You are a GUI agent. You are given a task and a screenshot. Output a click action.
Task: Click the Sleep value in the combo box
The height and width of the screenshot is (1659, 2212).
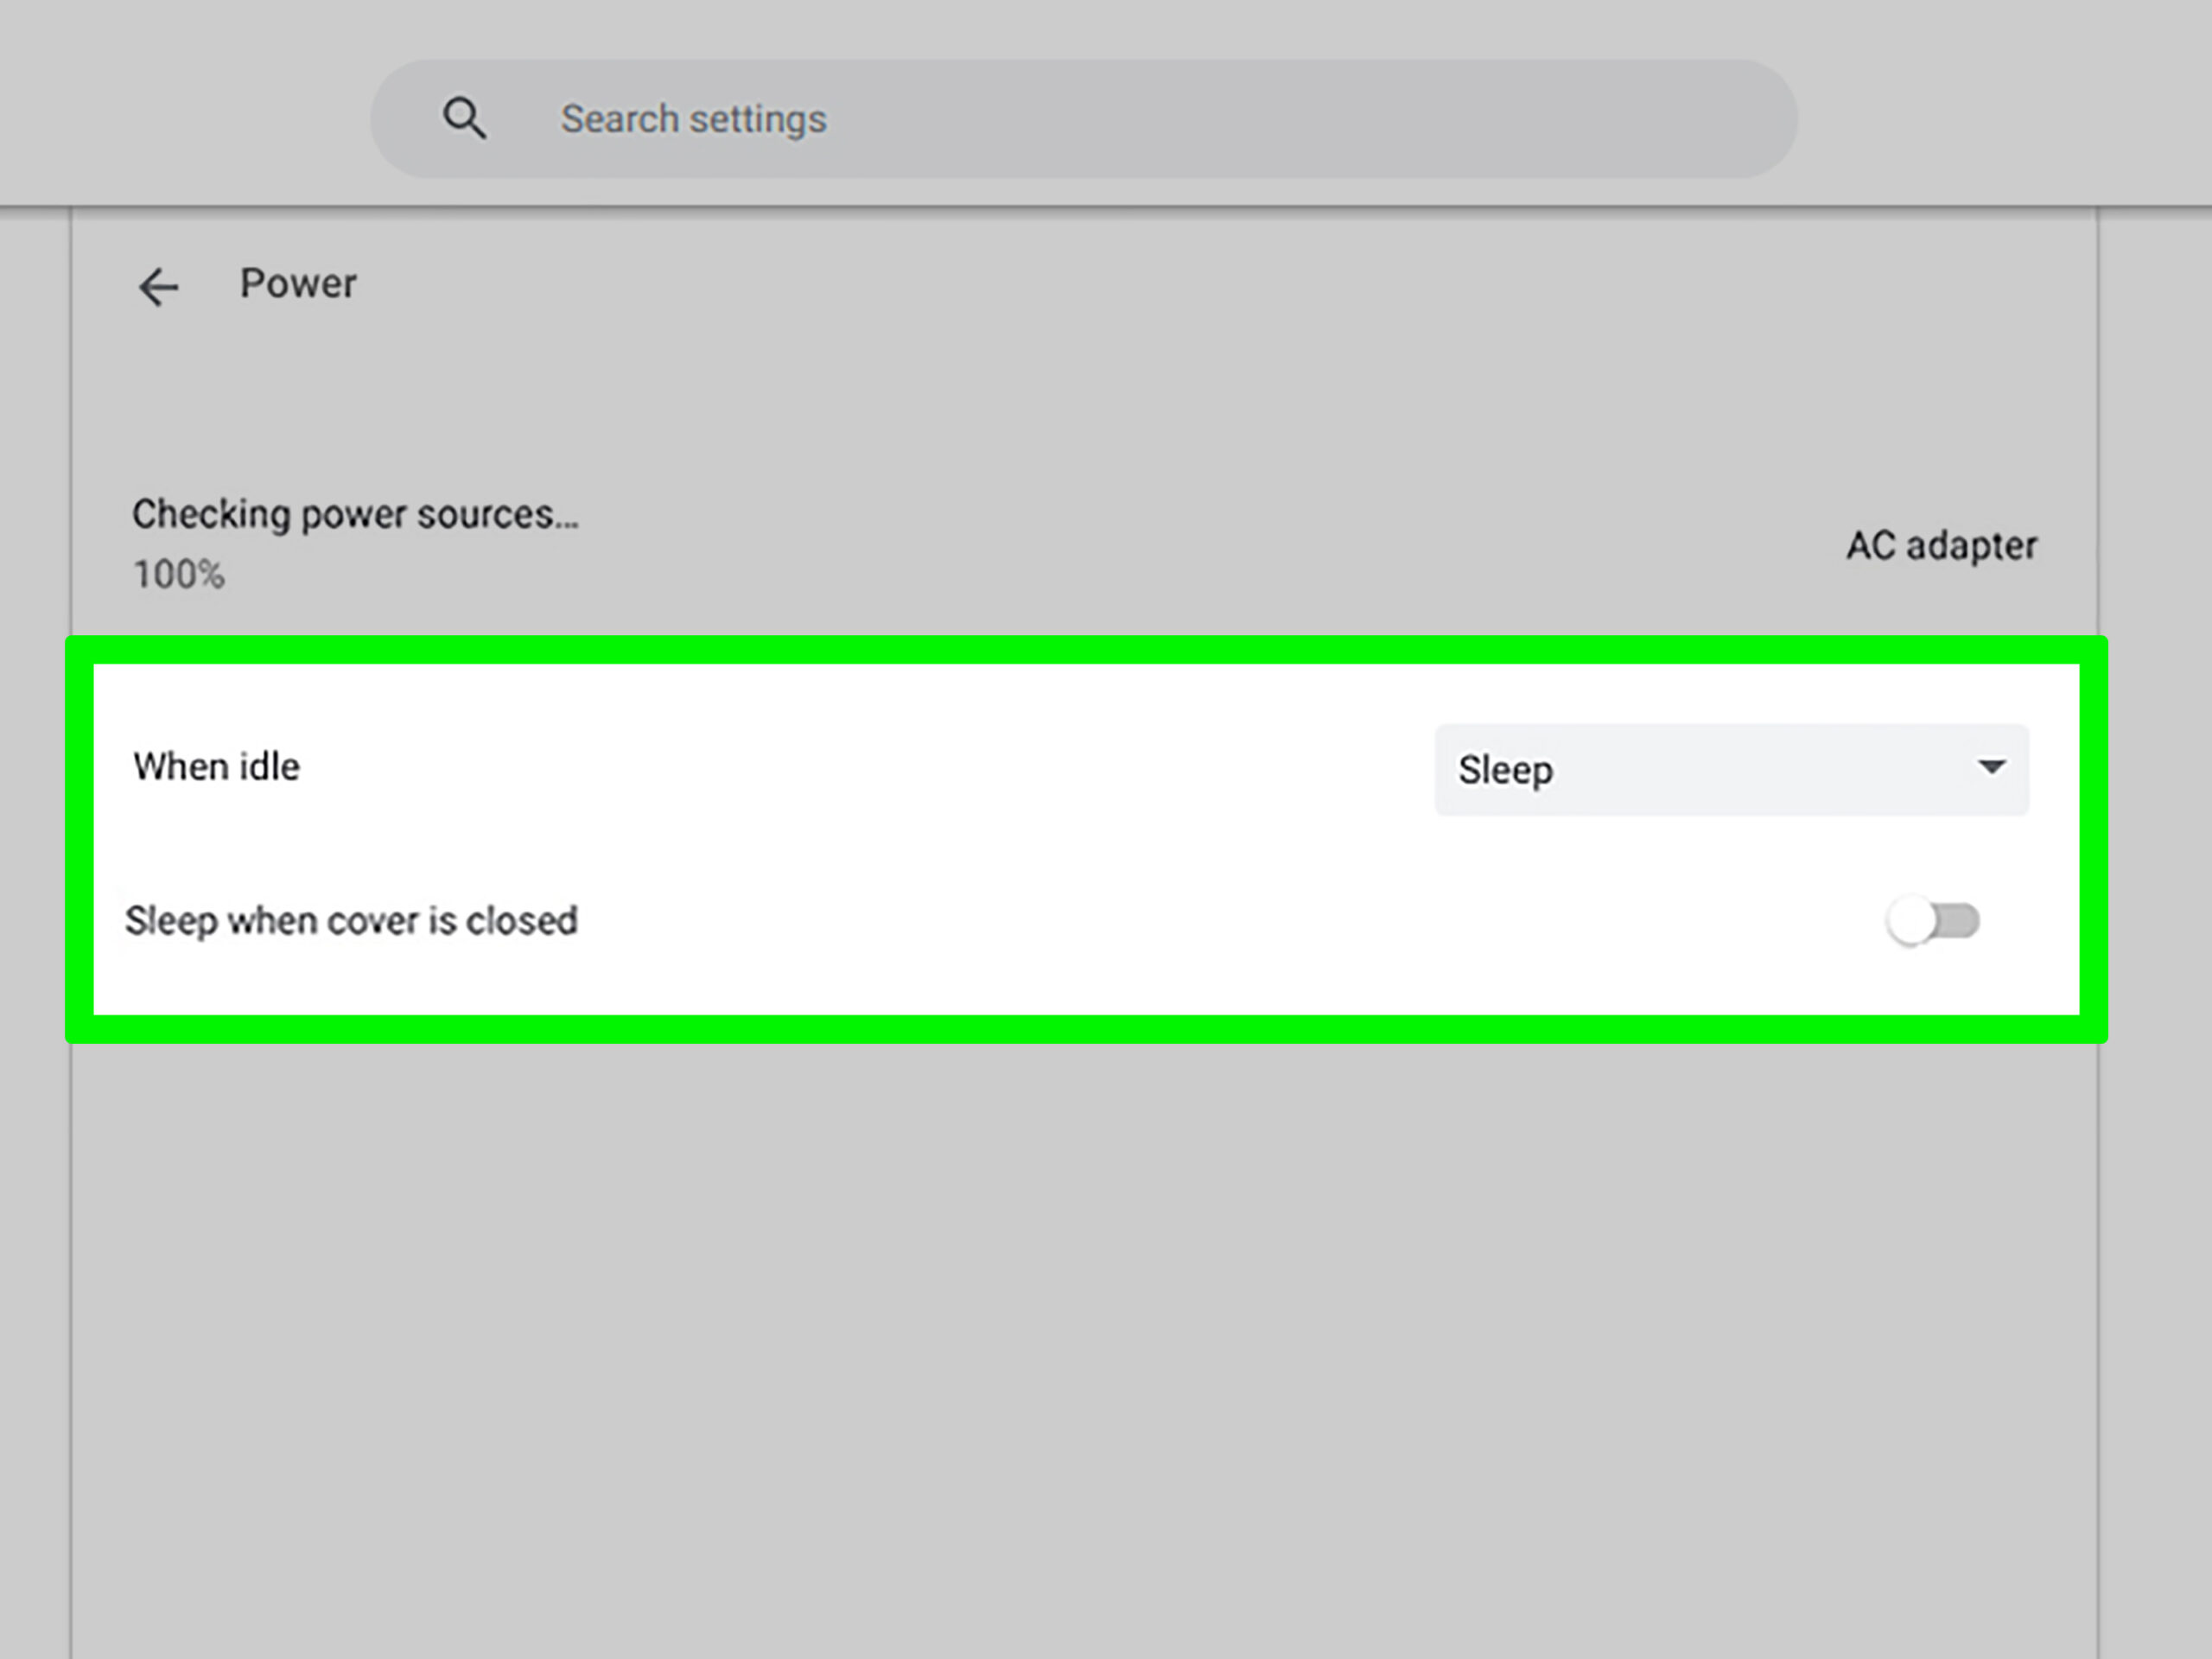coord(1505,770)
